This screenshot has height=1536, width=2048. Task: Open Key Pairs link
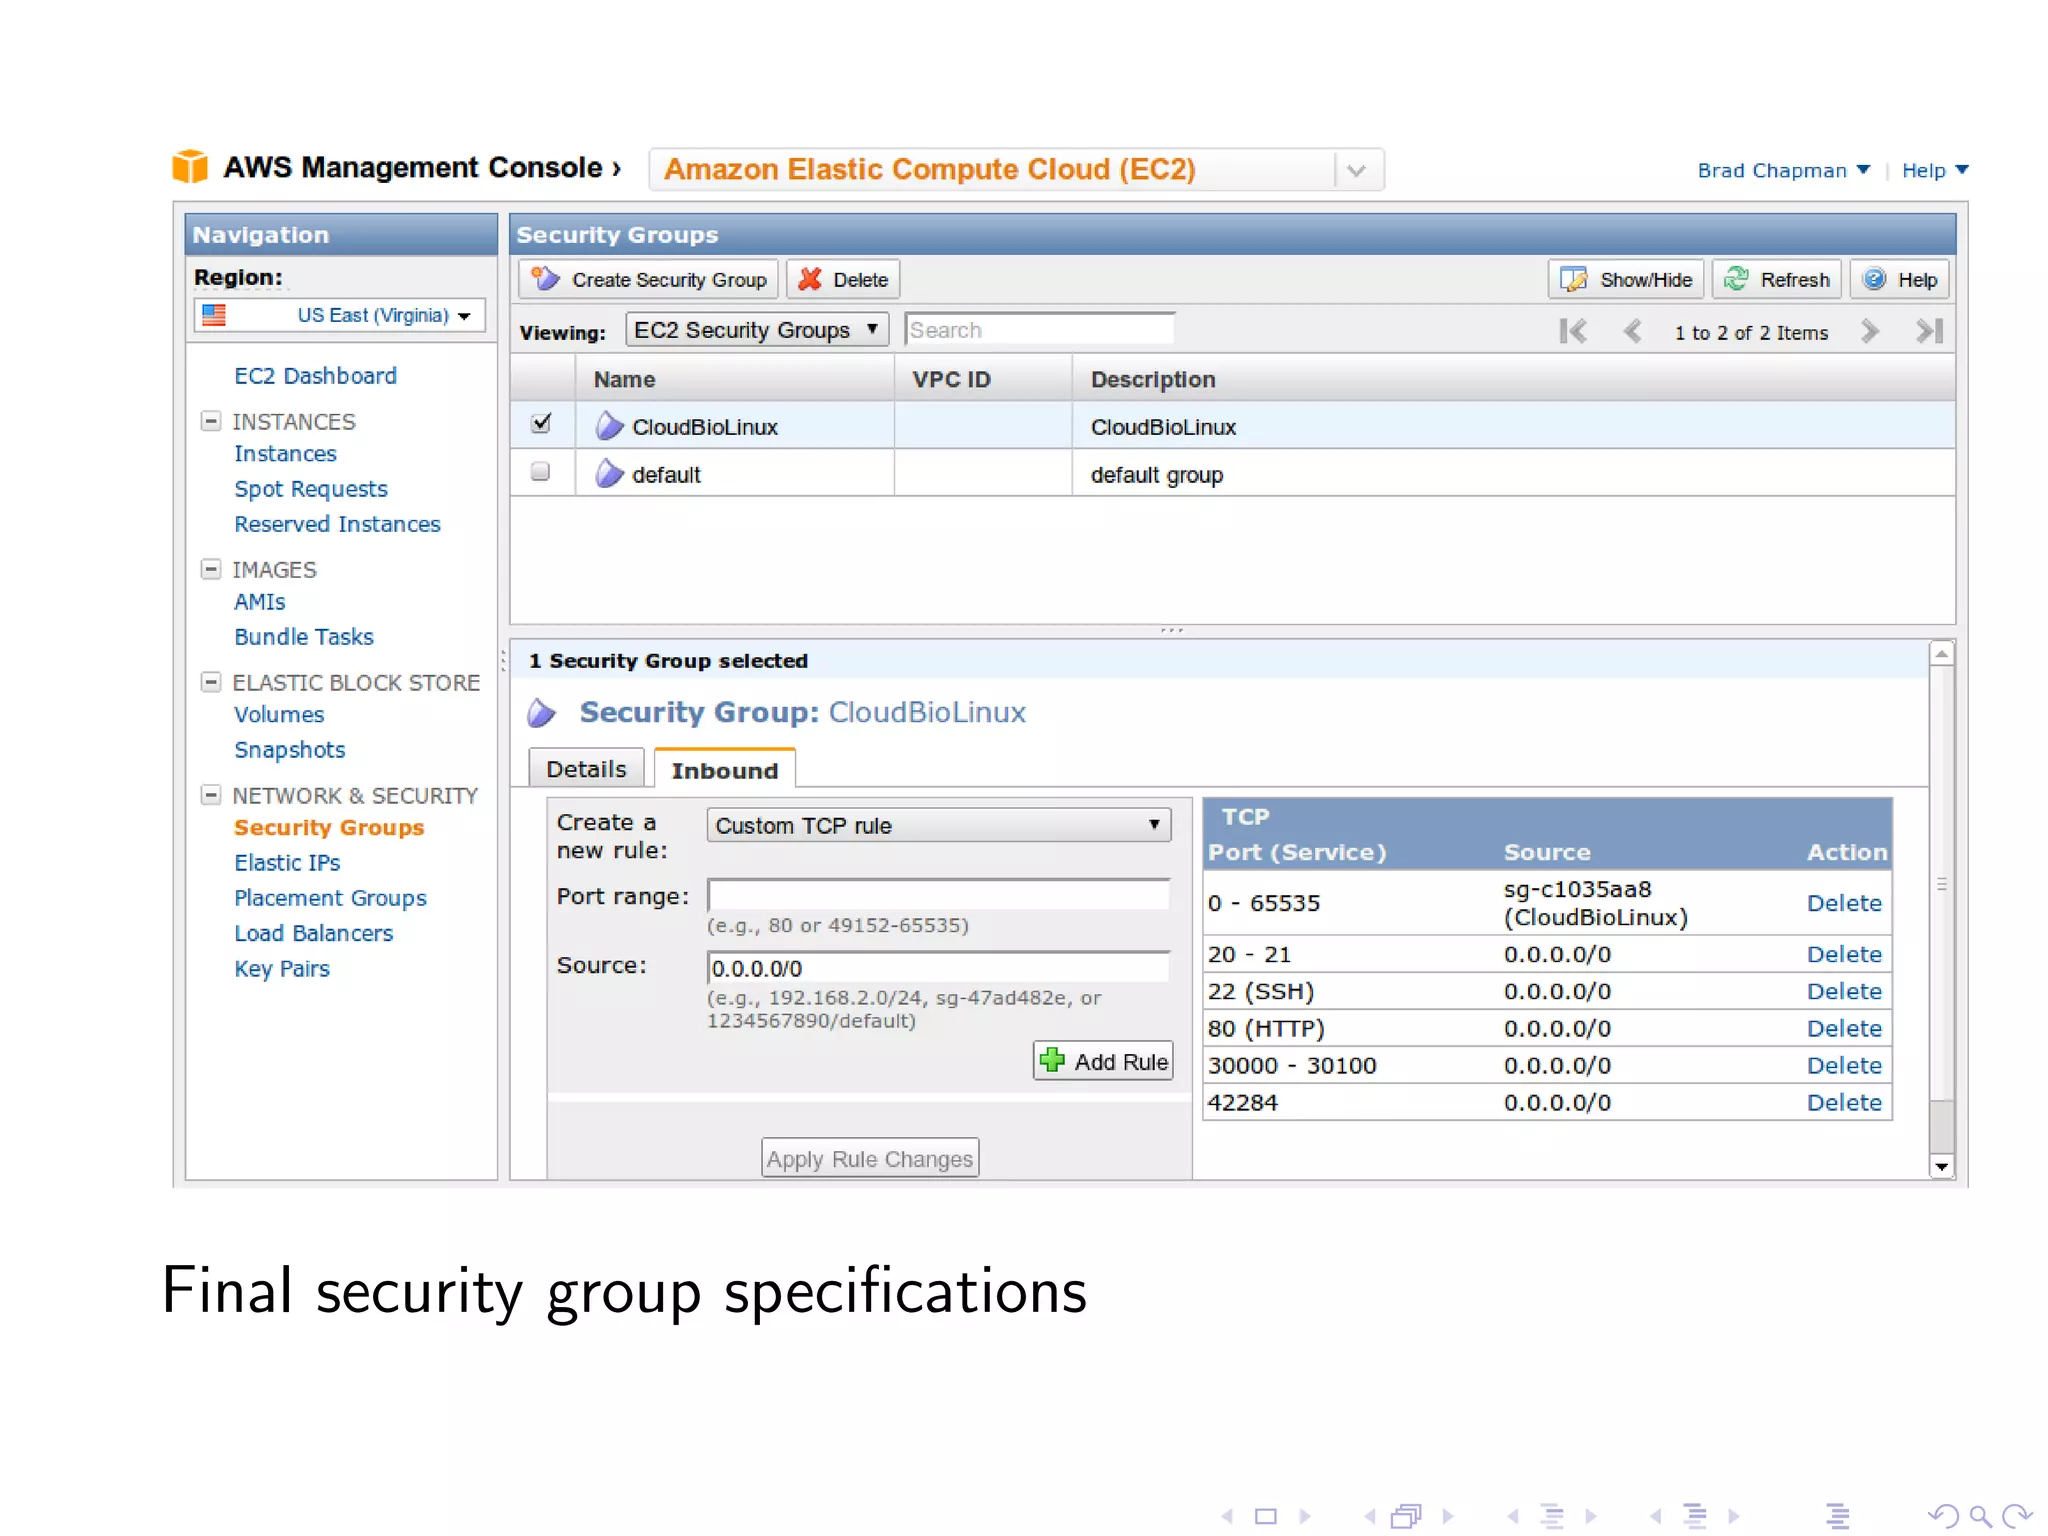pyautogui.click(x=281, y=968)
